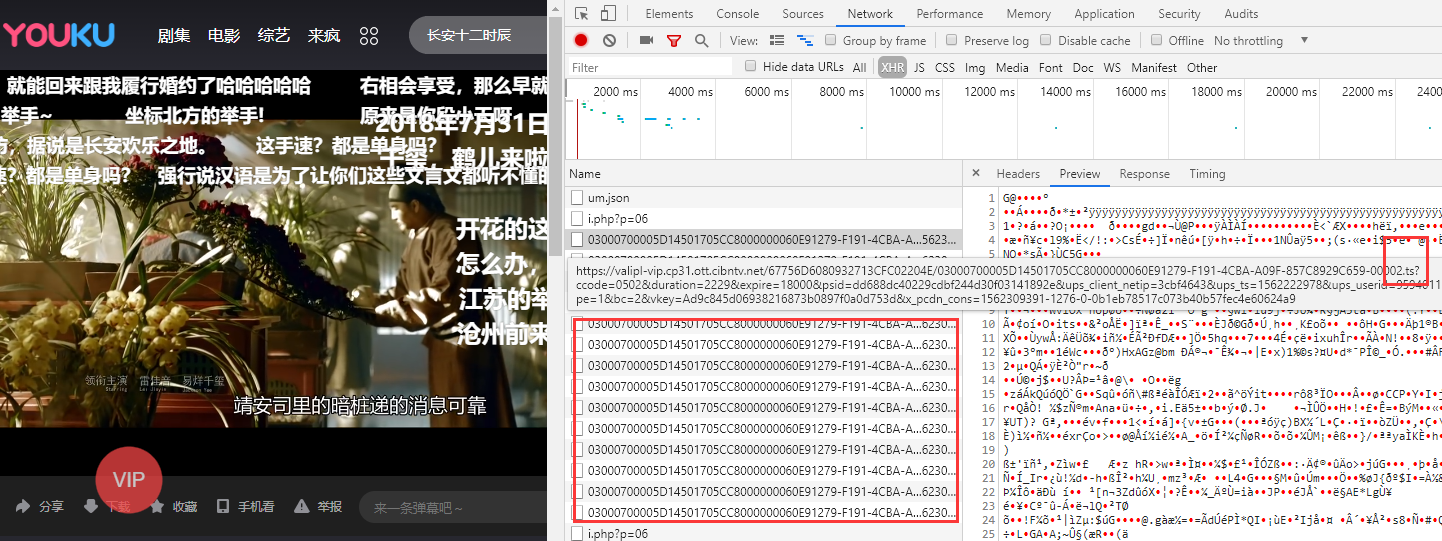Click the YOUKU logo
The width and height of the screenshot is (1442, 541).
click(x=58, y=36)
